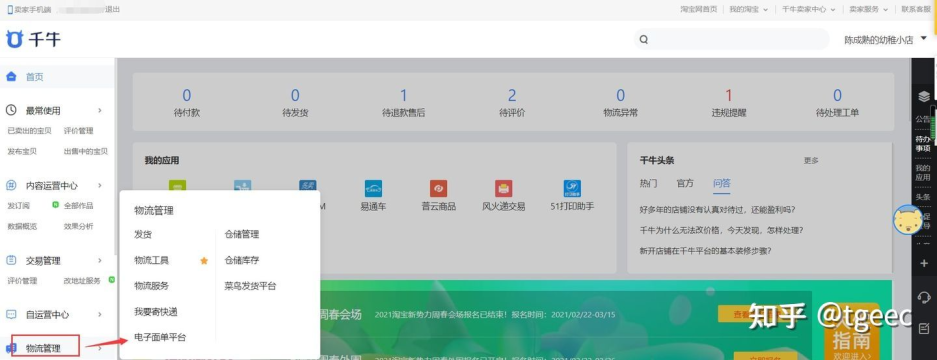The height and width of the screenshot is (360, 937).
Task: Open 全部作品 shortcut
Action: [78, 206]
